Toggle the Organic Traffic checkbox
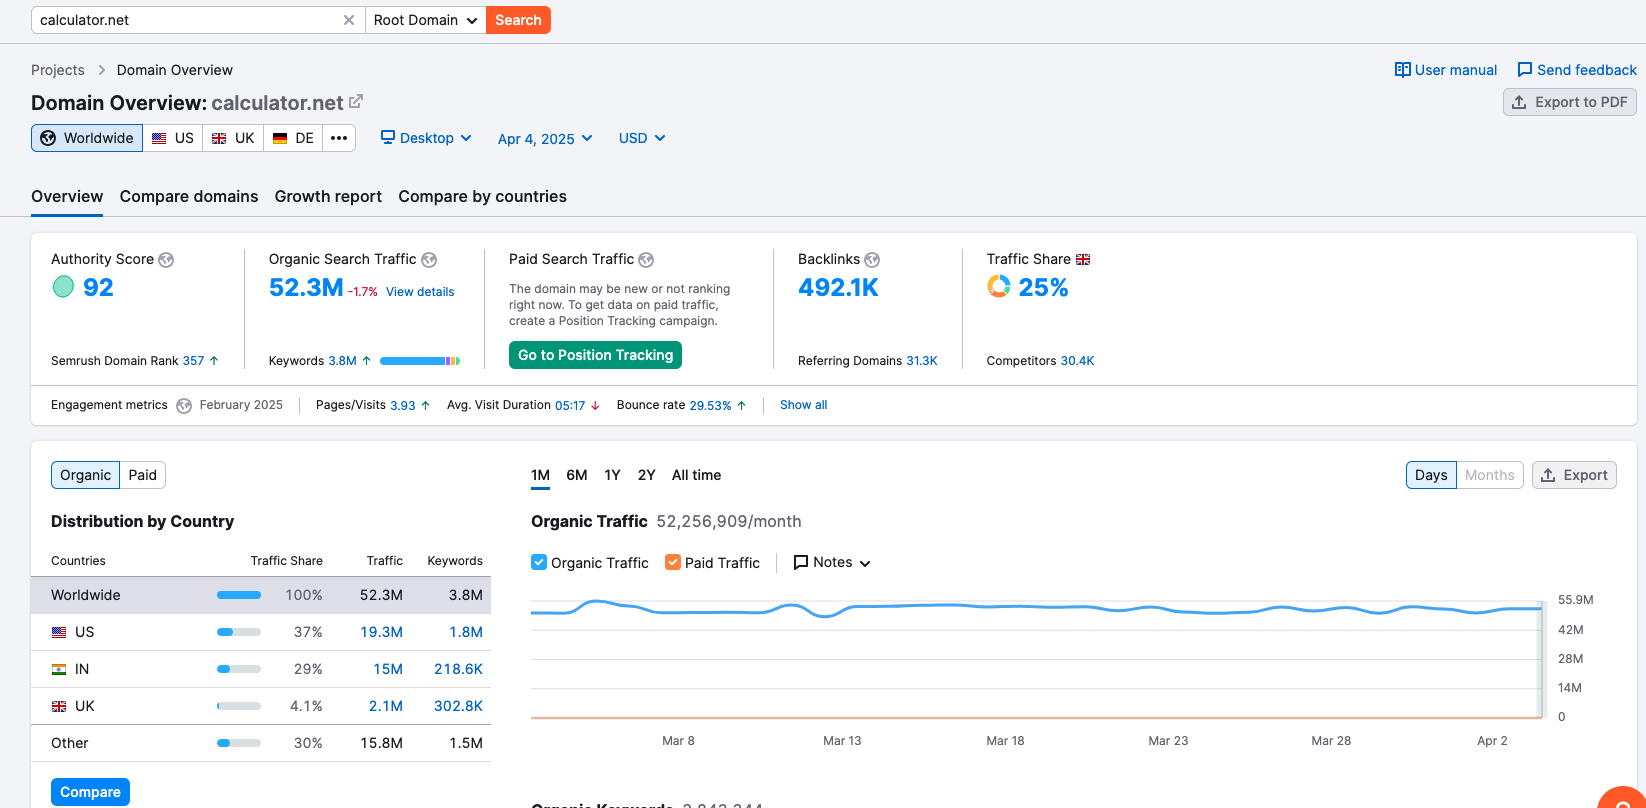Image resolution: width=1646 pixels, height=808 pixels. [539, 562]
